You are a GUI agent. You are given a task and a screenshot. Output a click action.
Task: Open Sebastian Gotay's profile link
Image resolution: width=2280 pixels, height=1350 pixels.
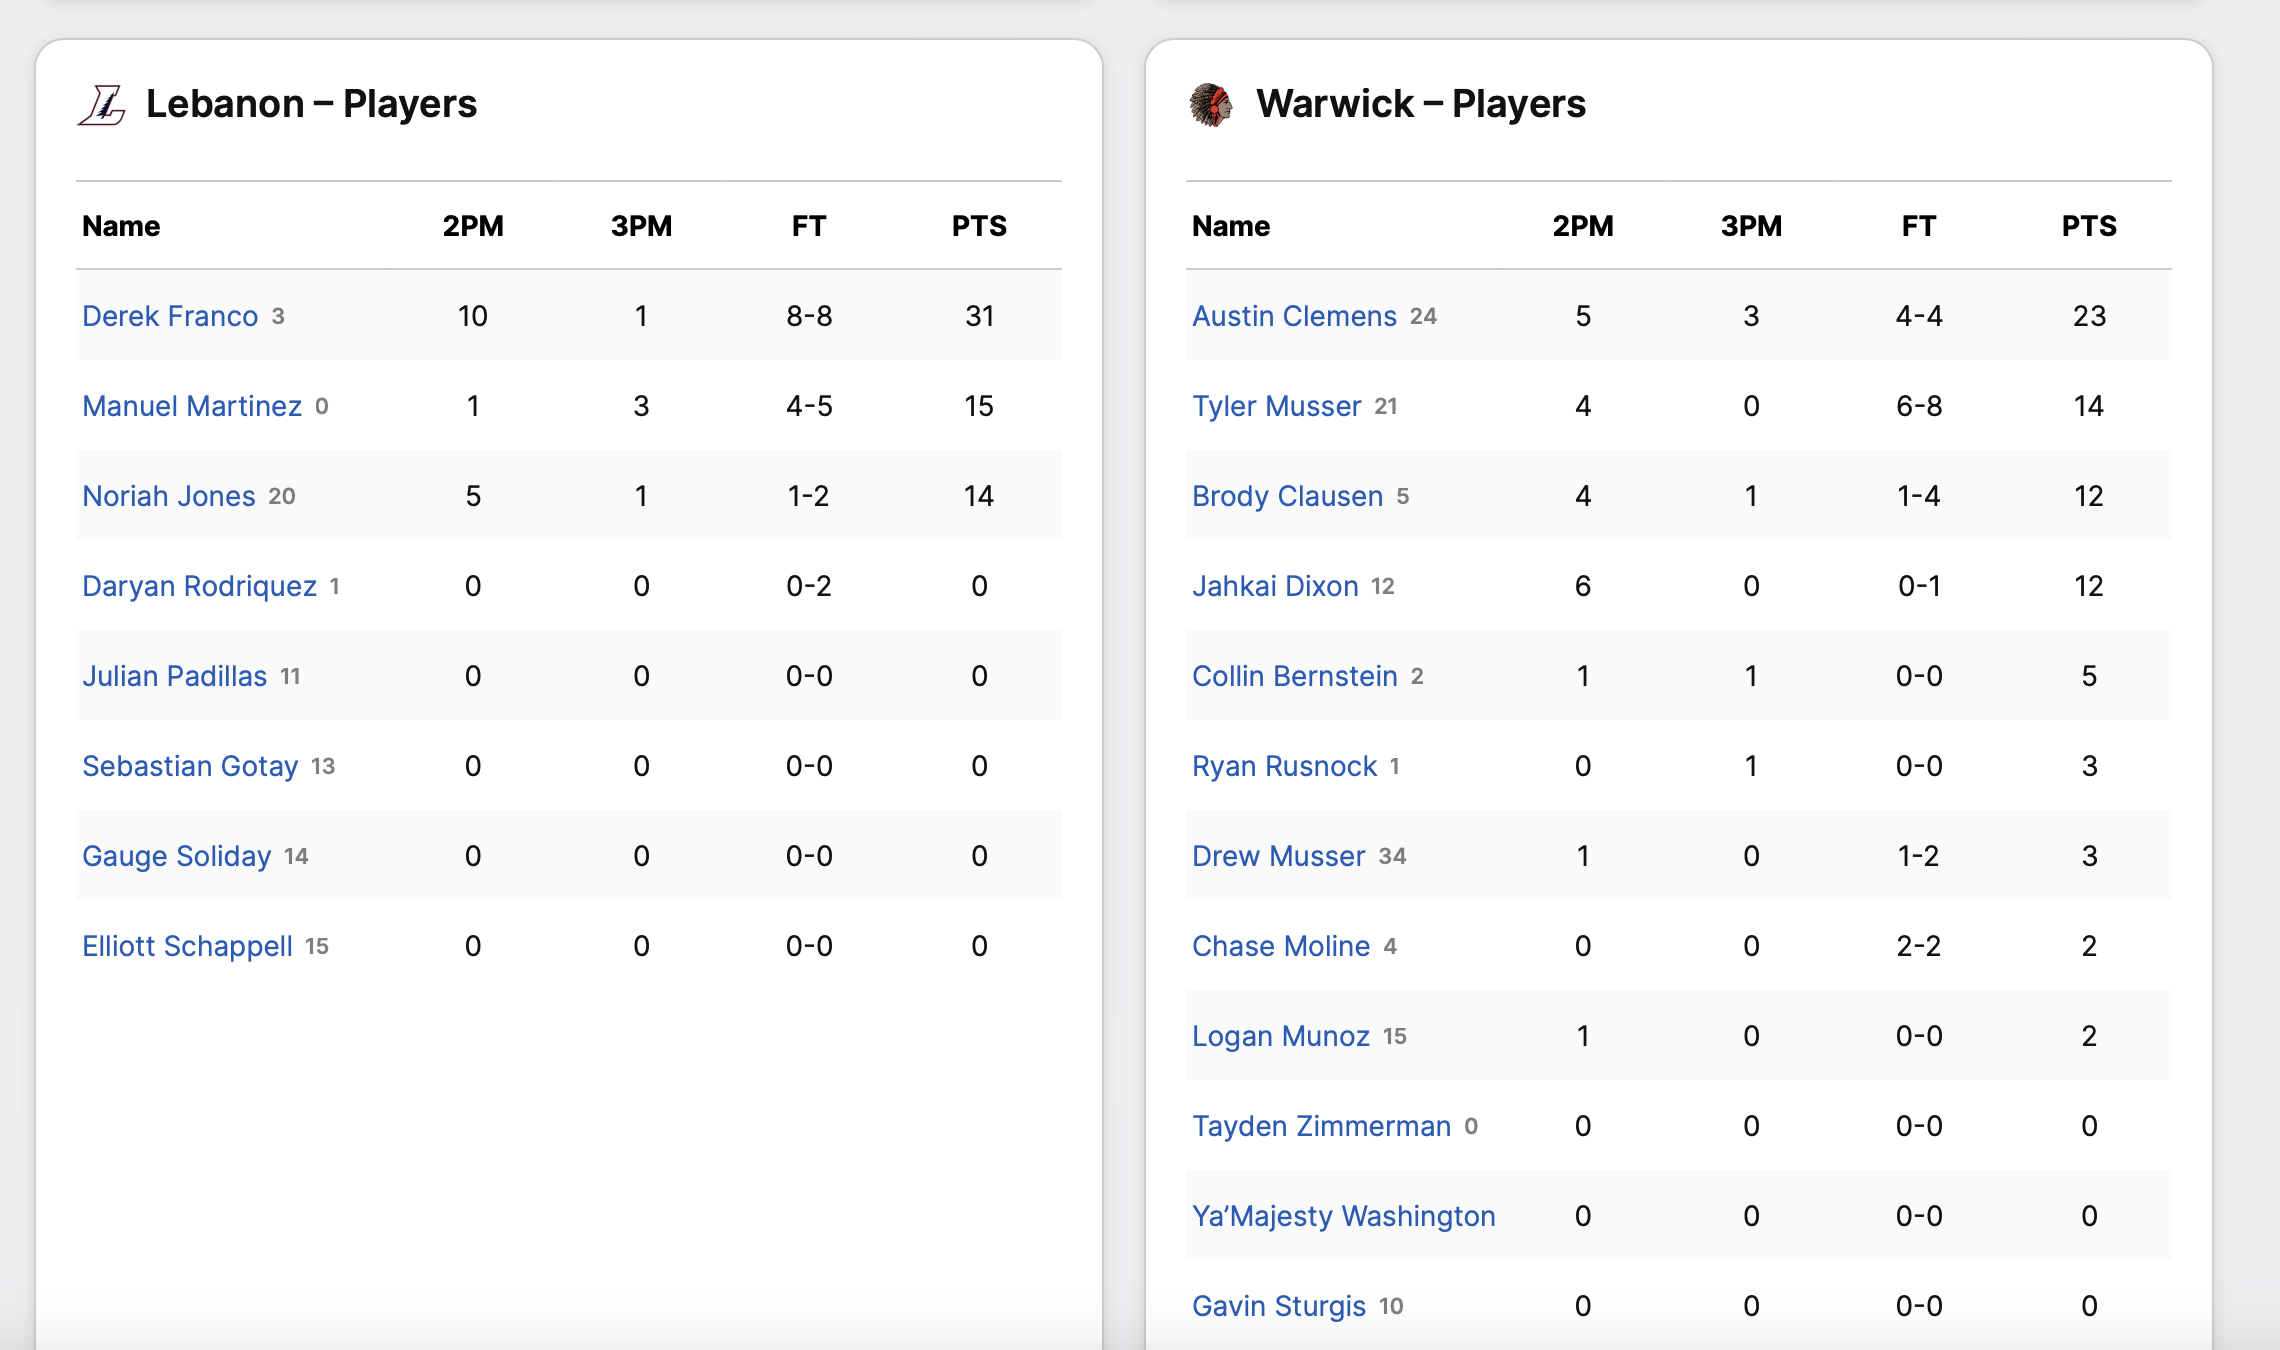tap(190, 766)
